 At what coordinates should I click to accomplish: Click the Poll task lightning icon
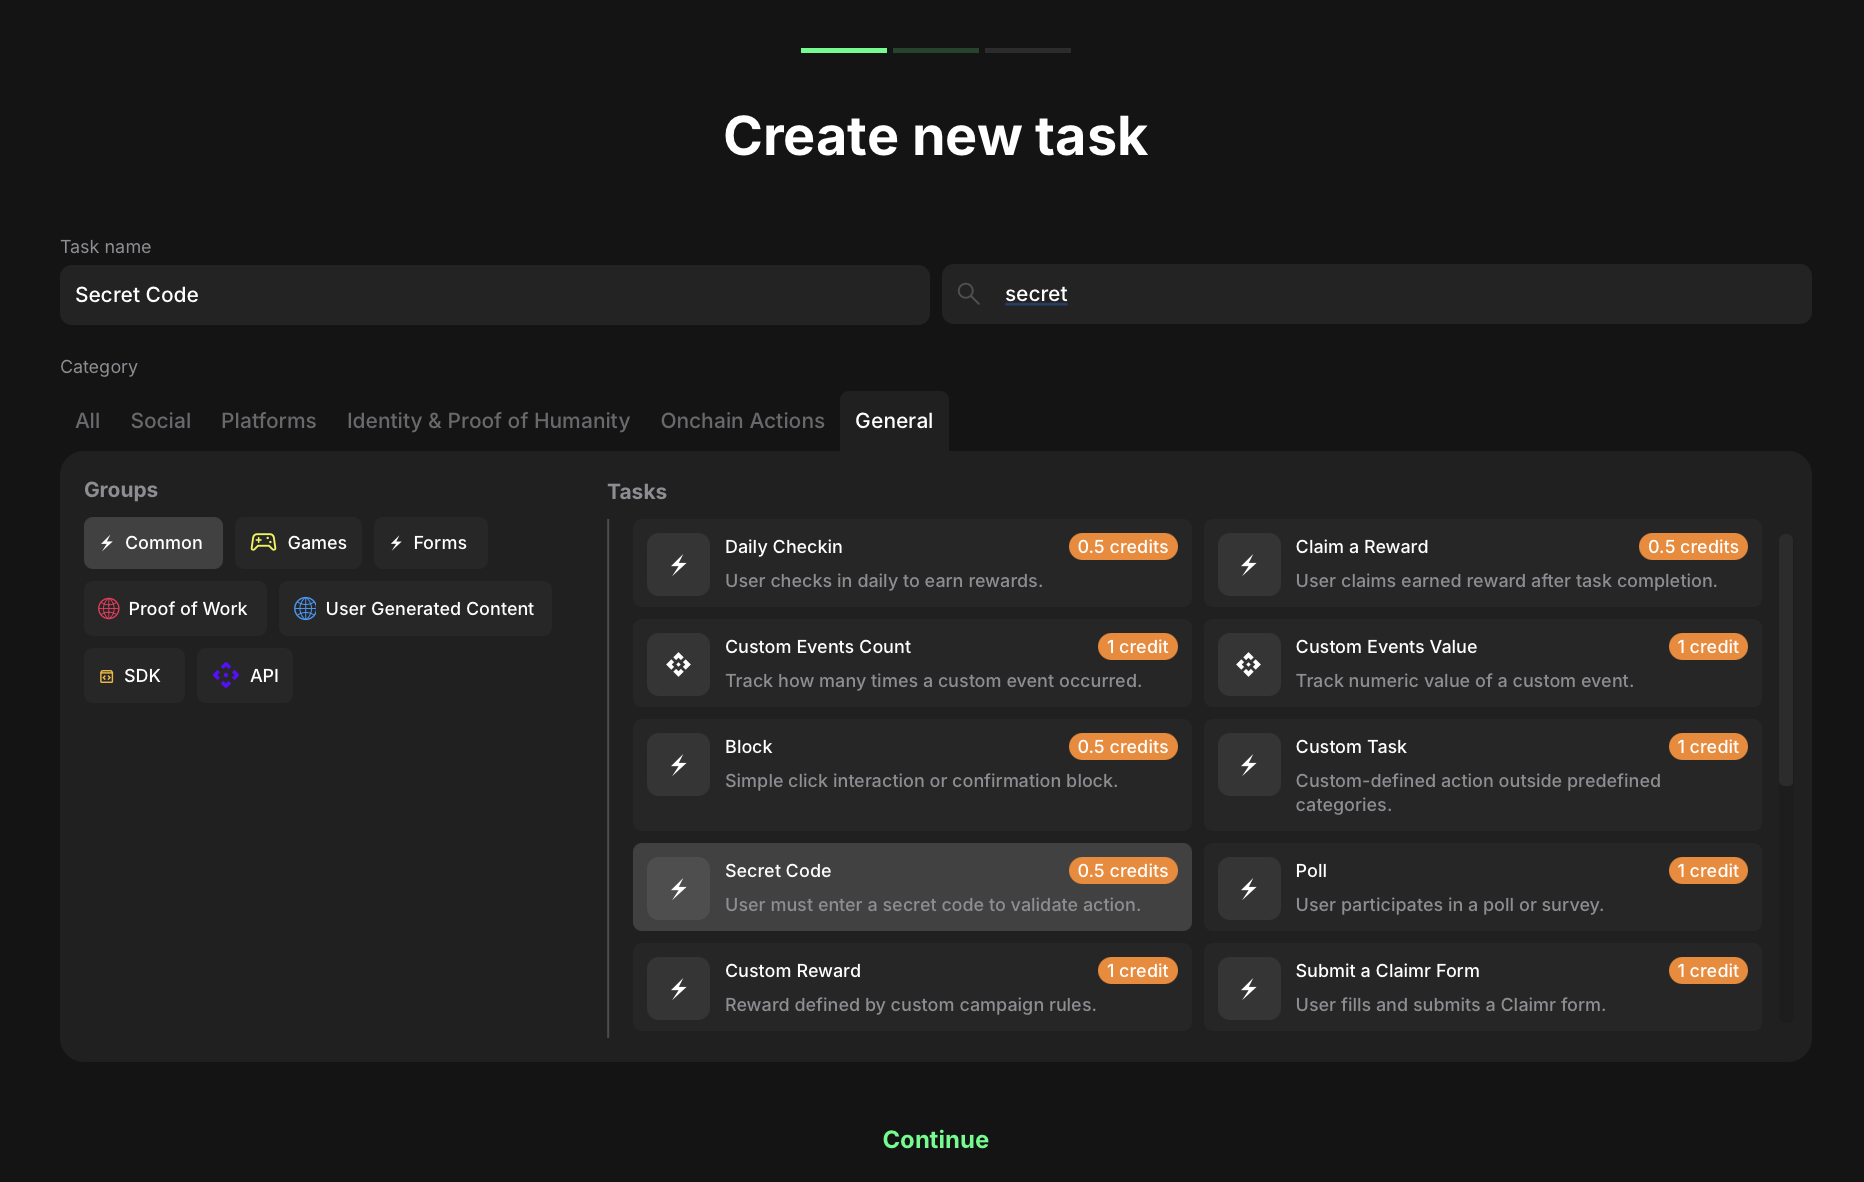click(1248, 889)
